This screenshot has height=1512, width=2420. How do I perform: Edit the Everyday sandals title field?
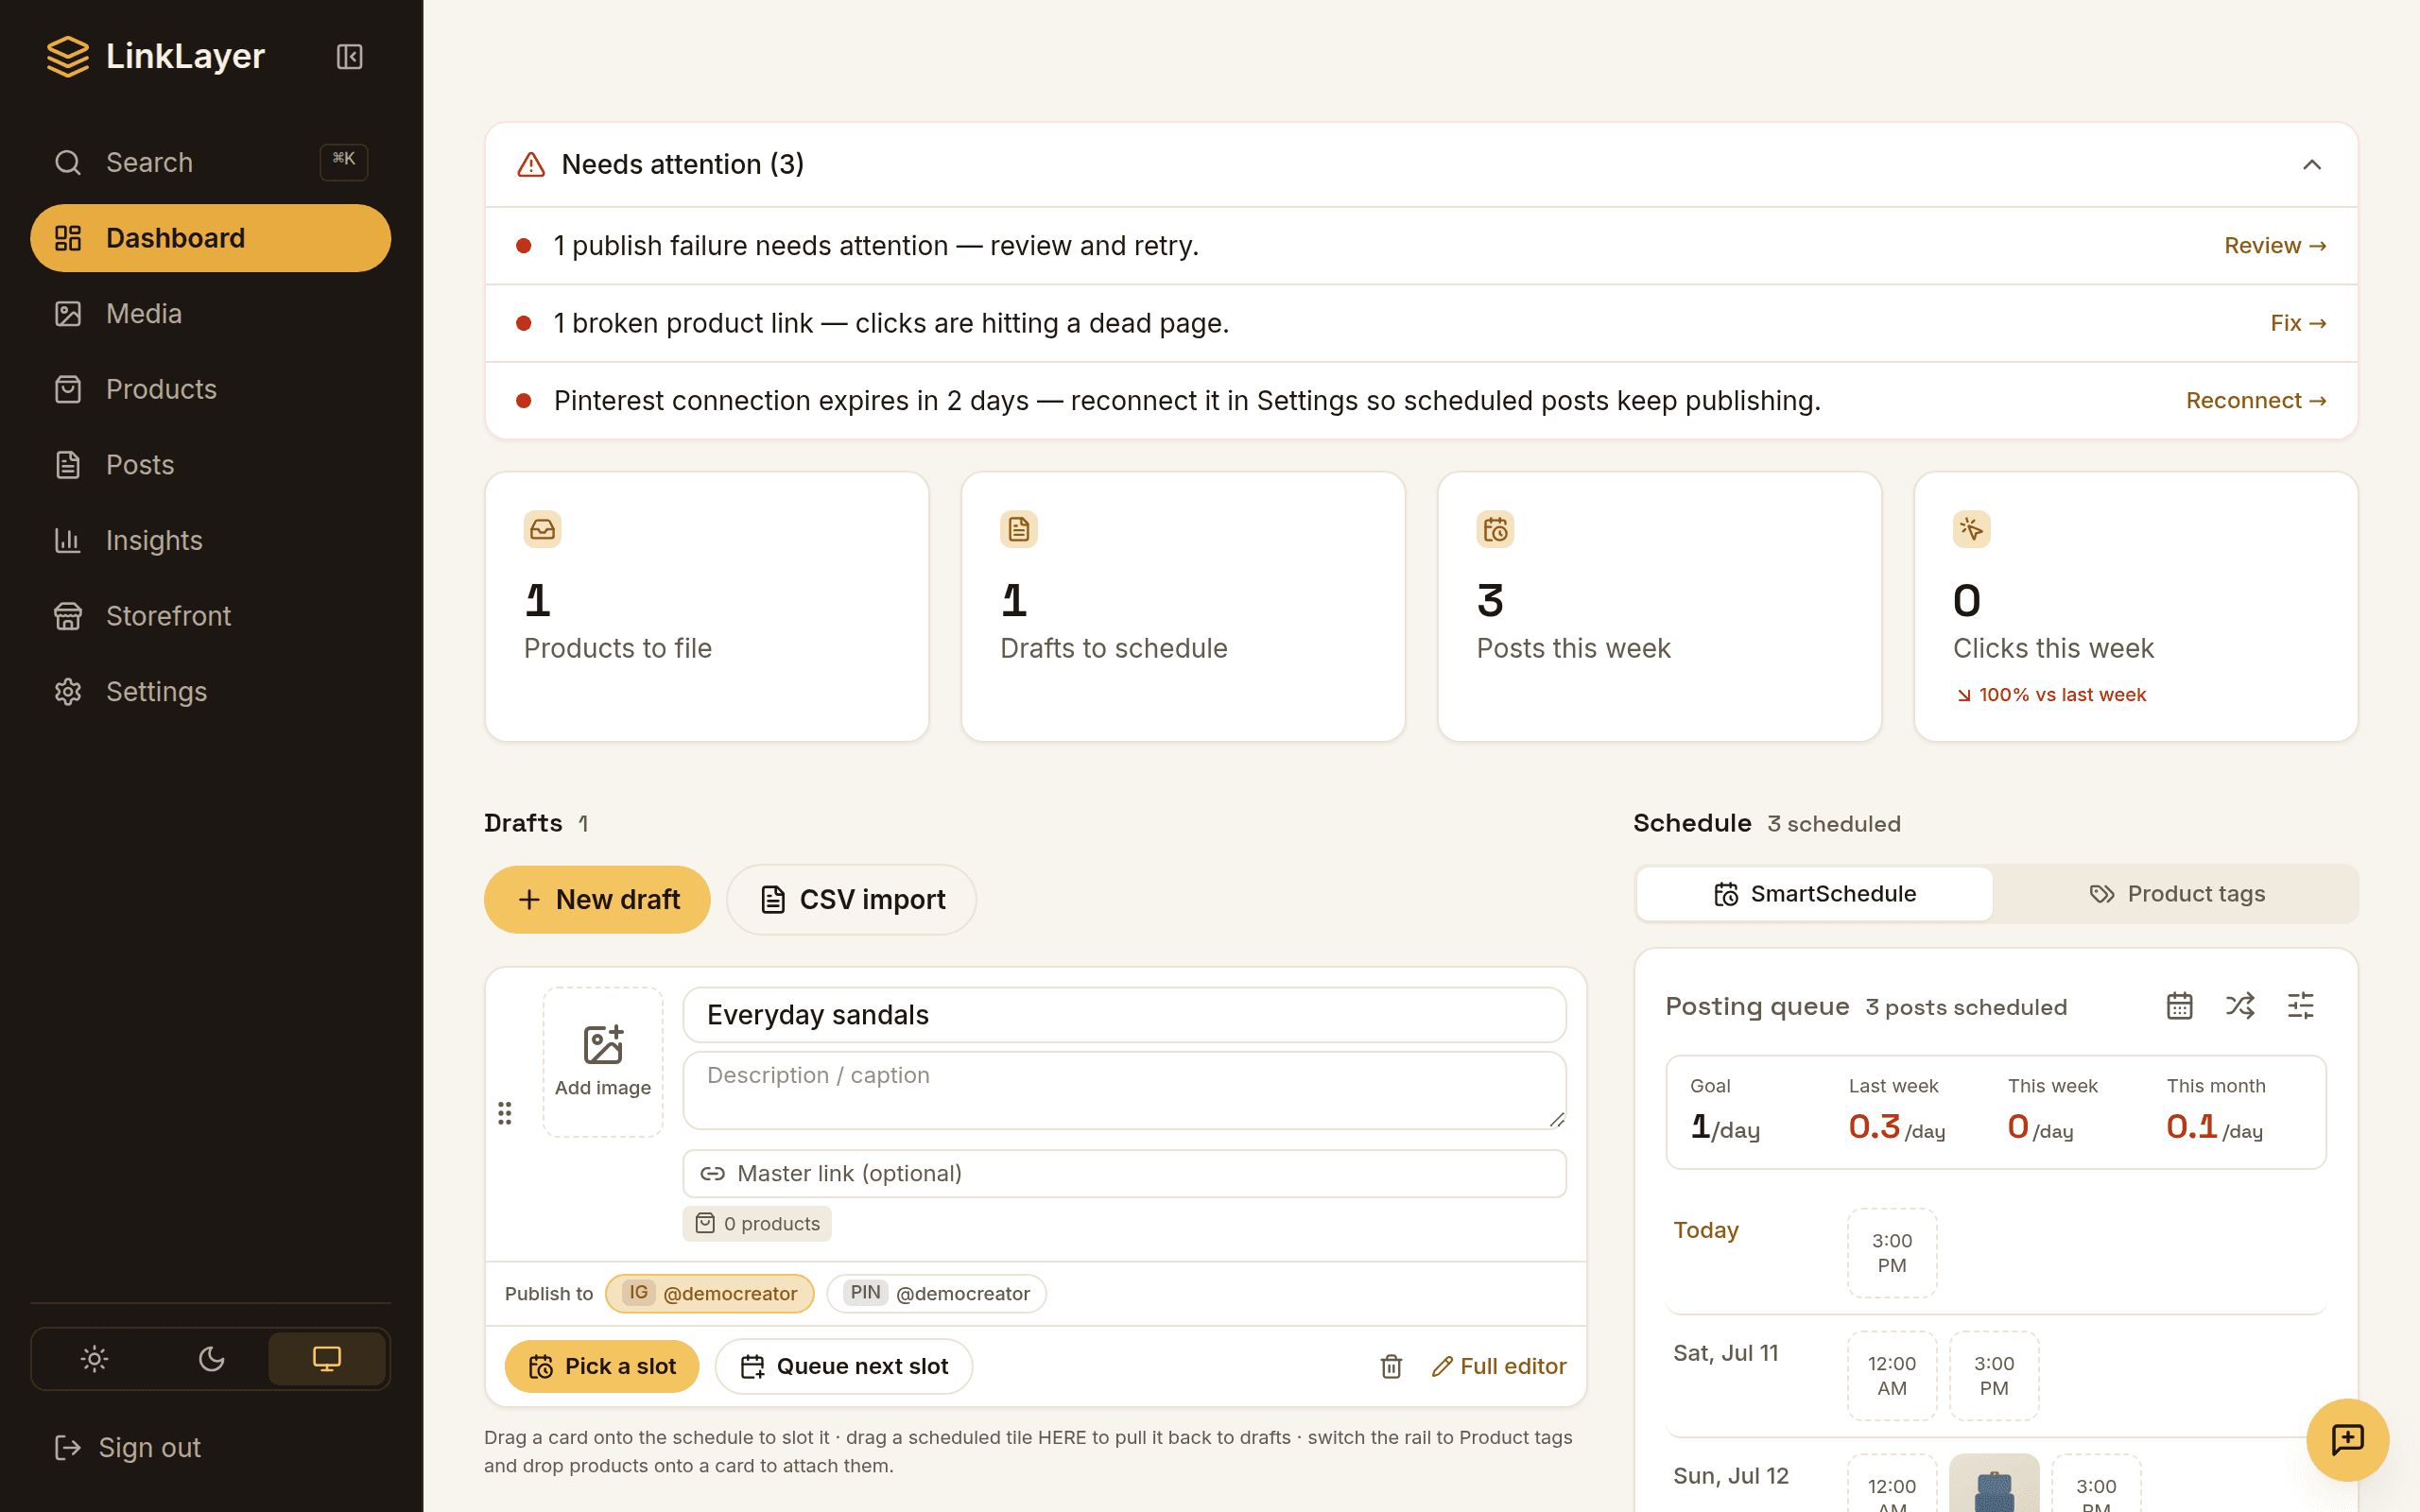coord(1124,1015)
